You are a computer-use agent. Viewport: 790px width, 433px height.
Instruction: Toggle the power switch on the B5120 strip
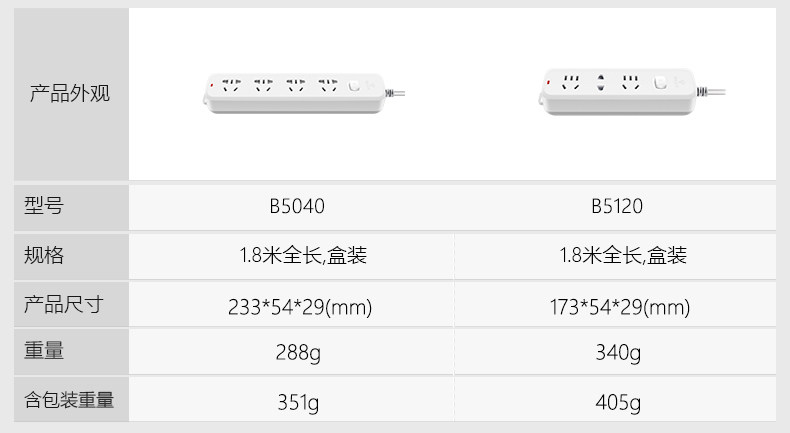click(x=660, y=84)
